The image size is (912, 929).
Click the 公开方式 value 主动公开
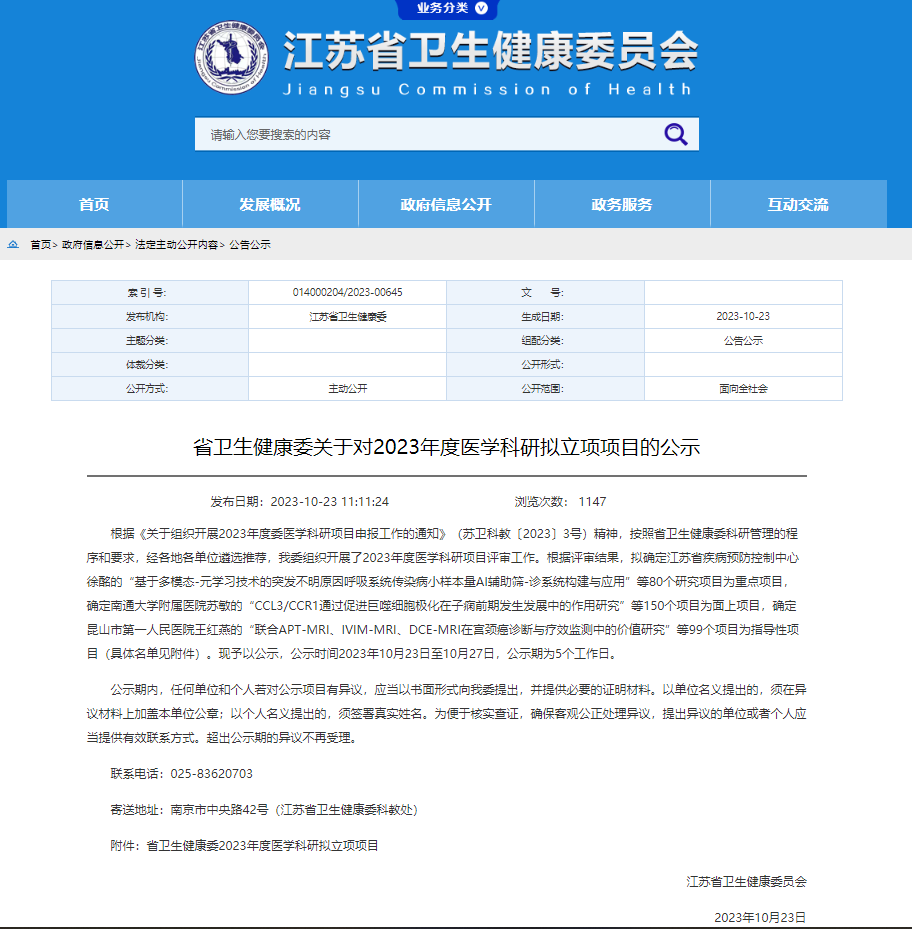347,389
